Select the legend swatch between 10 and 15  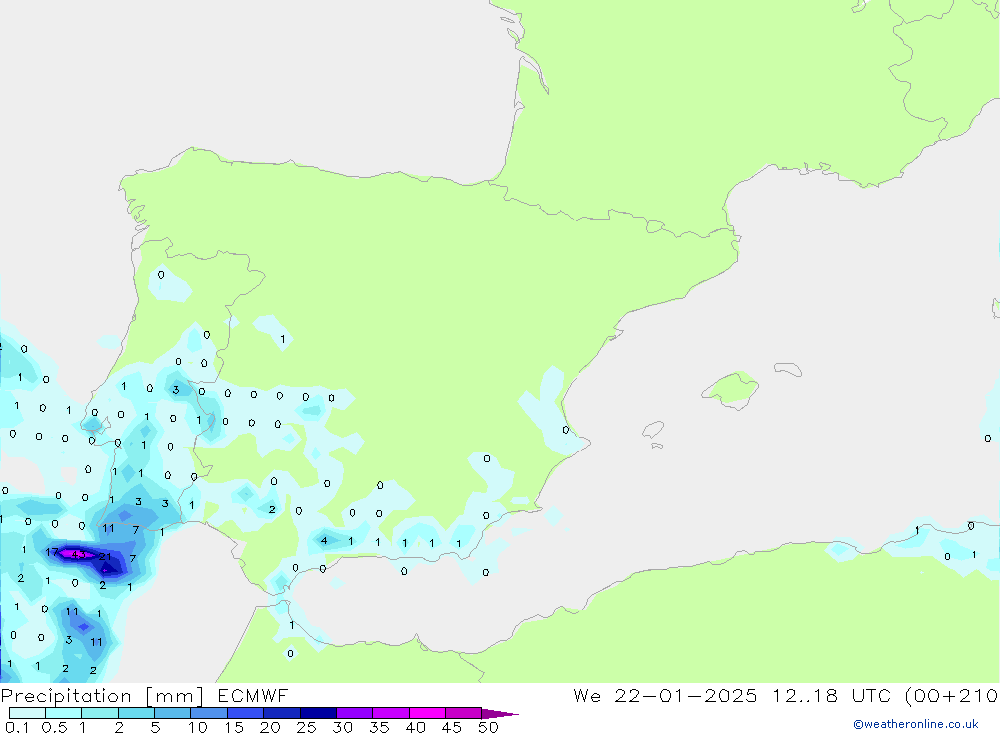click(209, 714)
